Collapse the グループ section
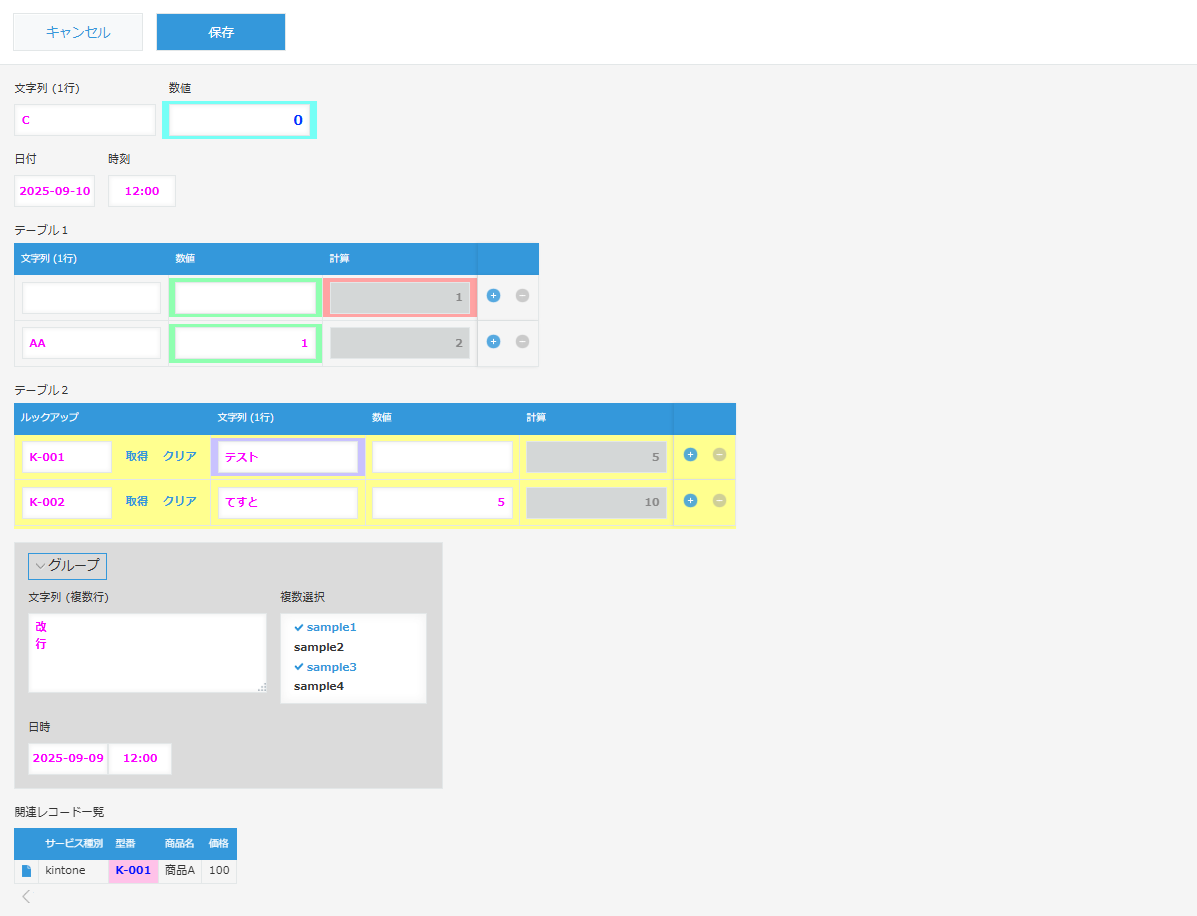1197x916 pixels. click(67, 566)
